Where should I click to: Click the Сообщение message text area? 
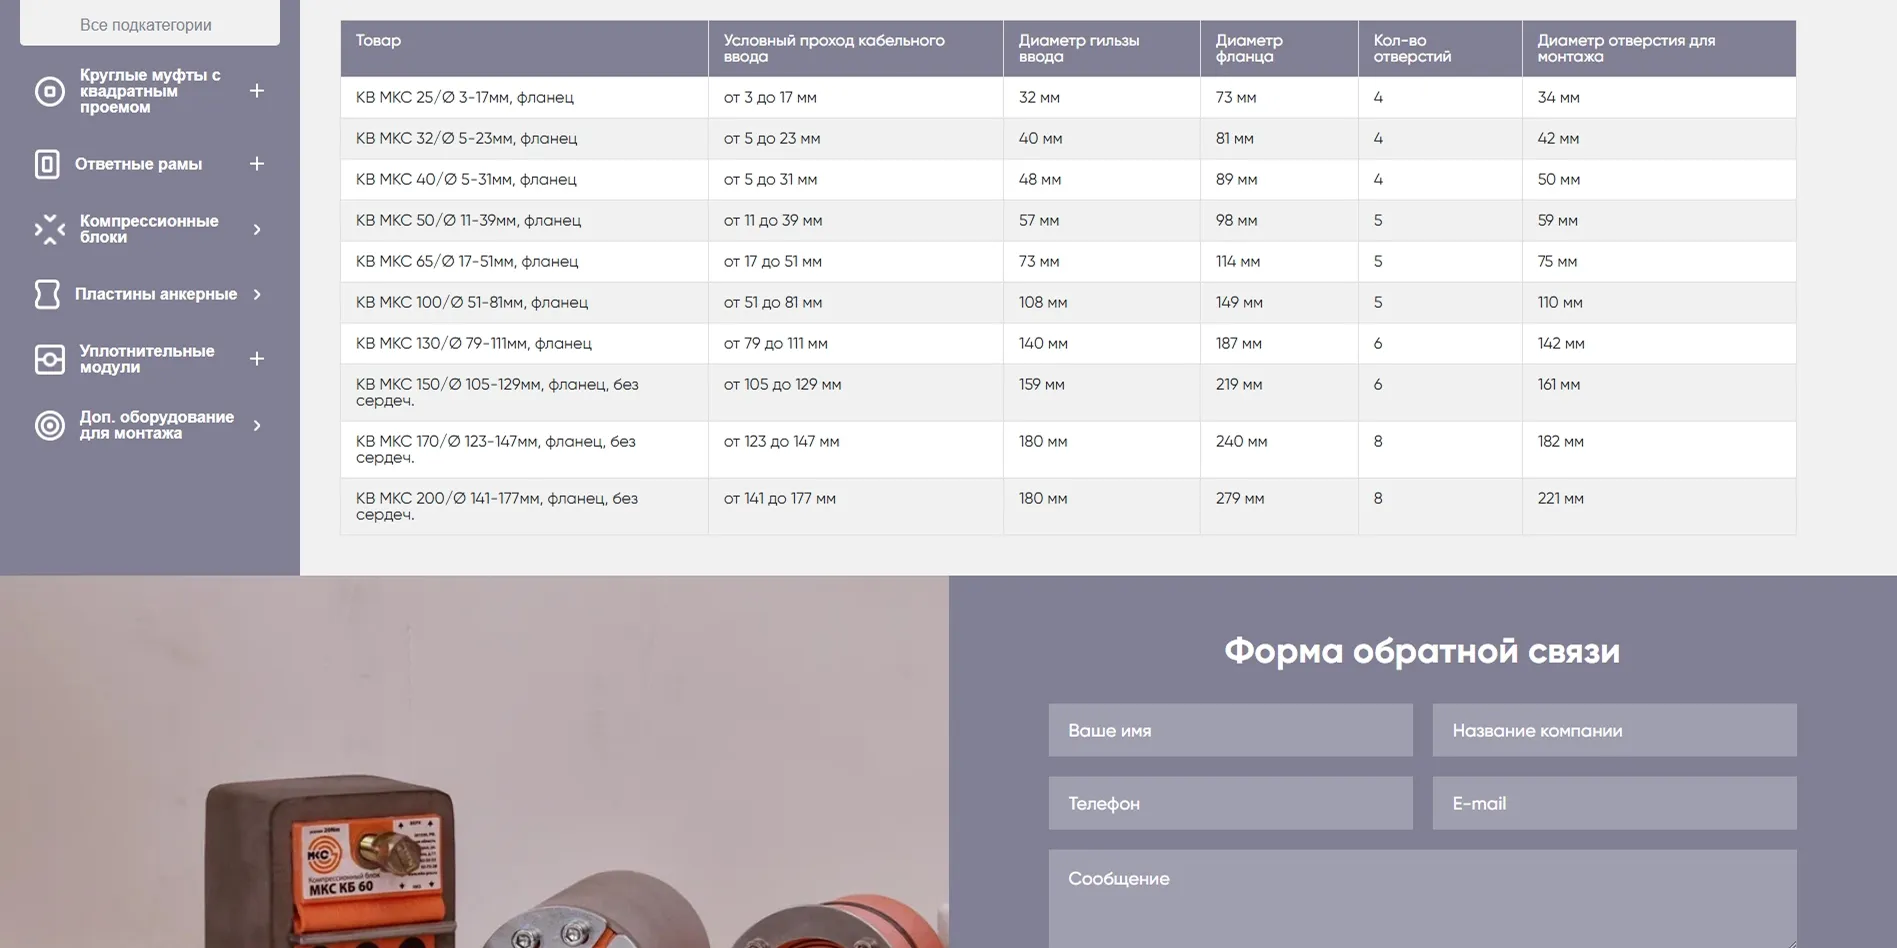tap(1422, 899)
